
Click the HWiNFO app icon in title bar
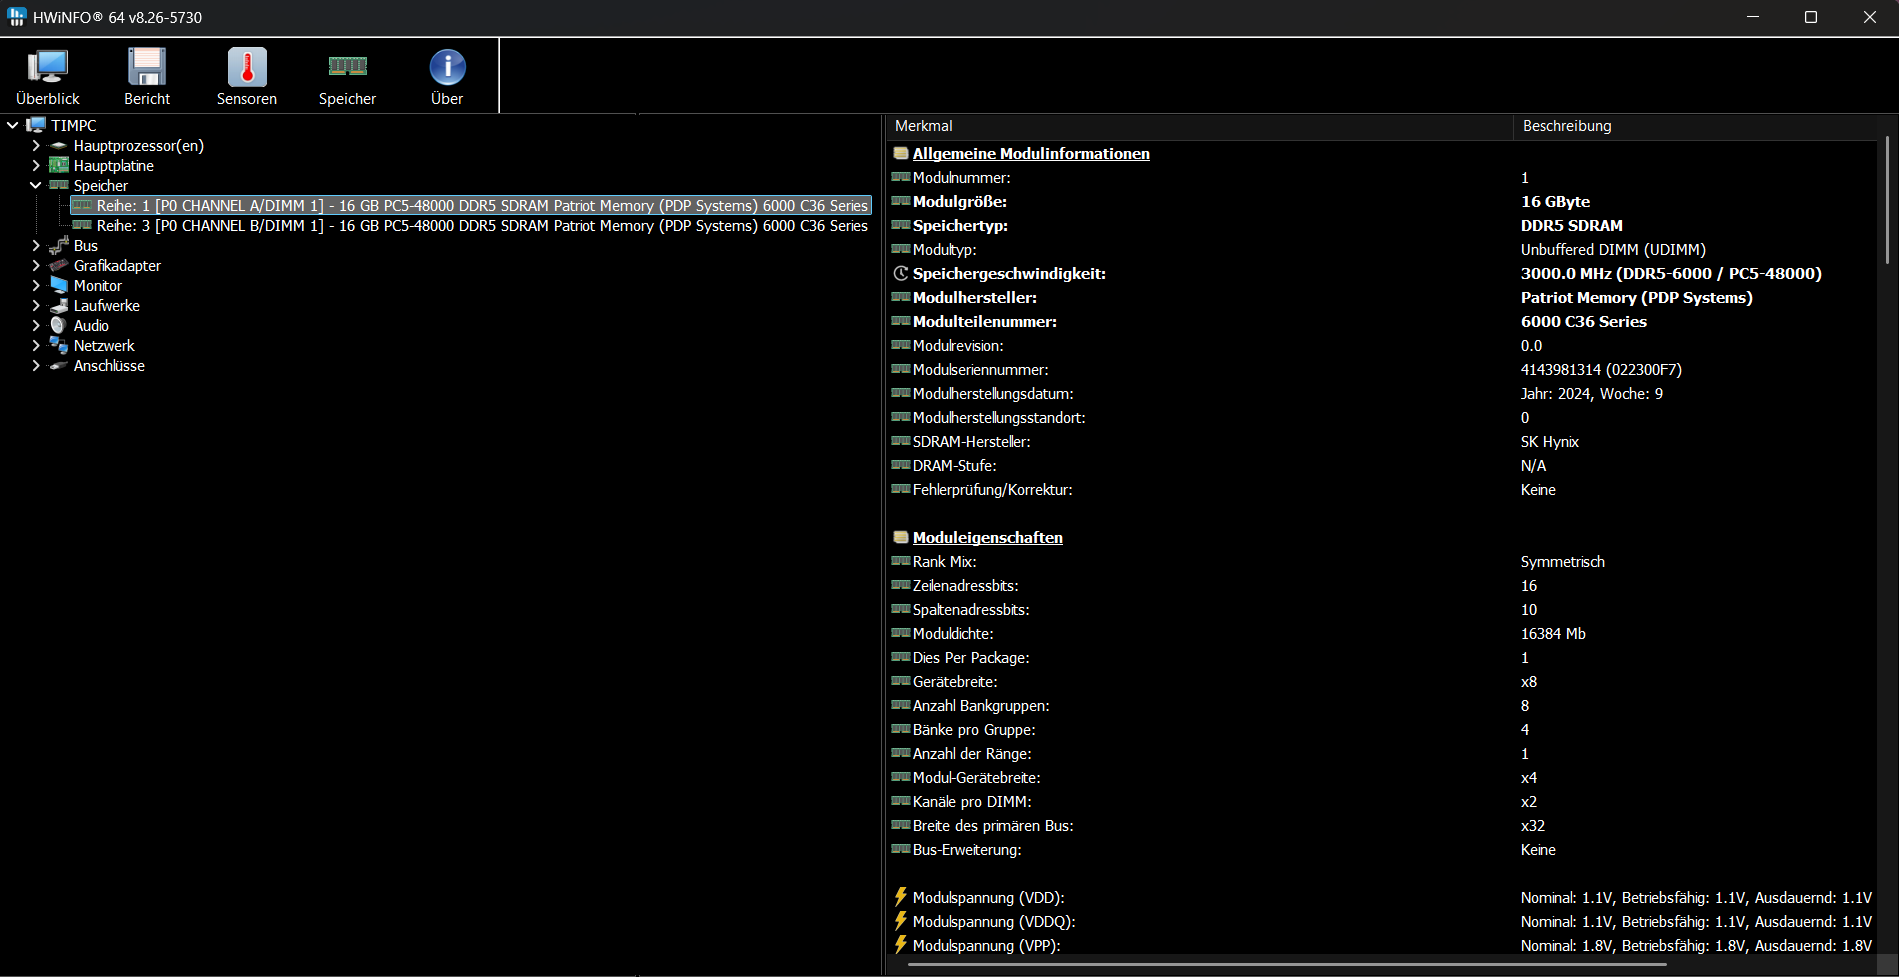pyautogui.click(x=17, y=17)
